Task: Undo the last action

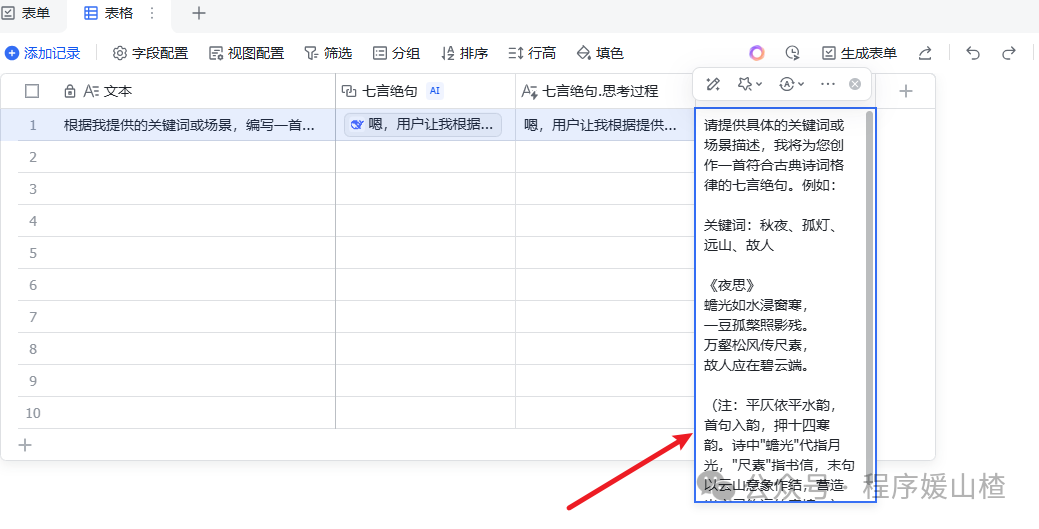Action: 973,53
